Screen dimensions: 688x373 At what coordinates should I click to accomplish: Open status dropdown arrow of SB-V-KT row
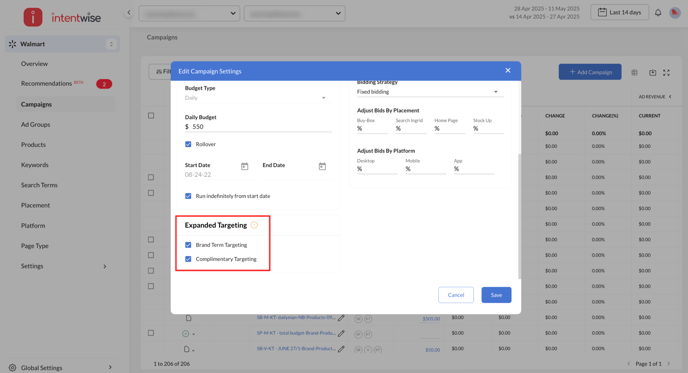(194, 350)
